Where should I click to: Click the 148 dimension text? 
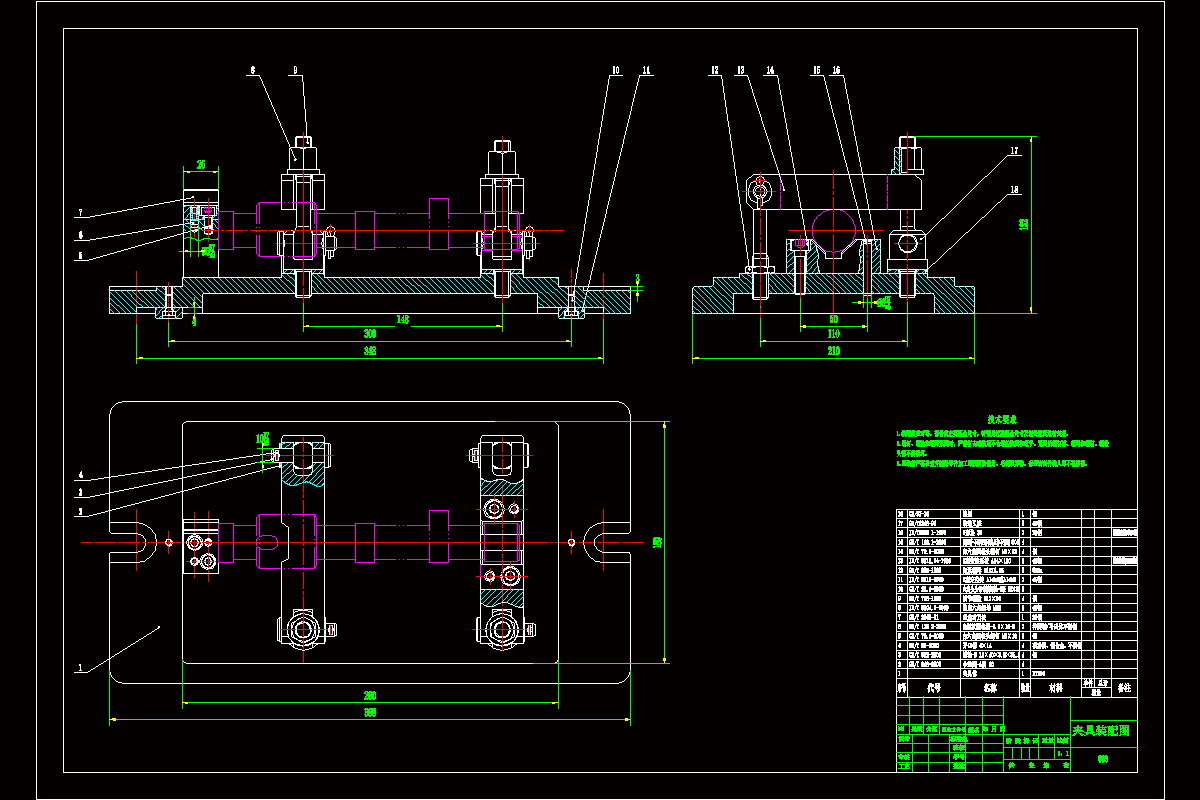coord(403,320)
